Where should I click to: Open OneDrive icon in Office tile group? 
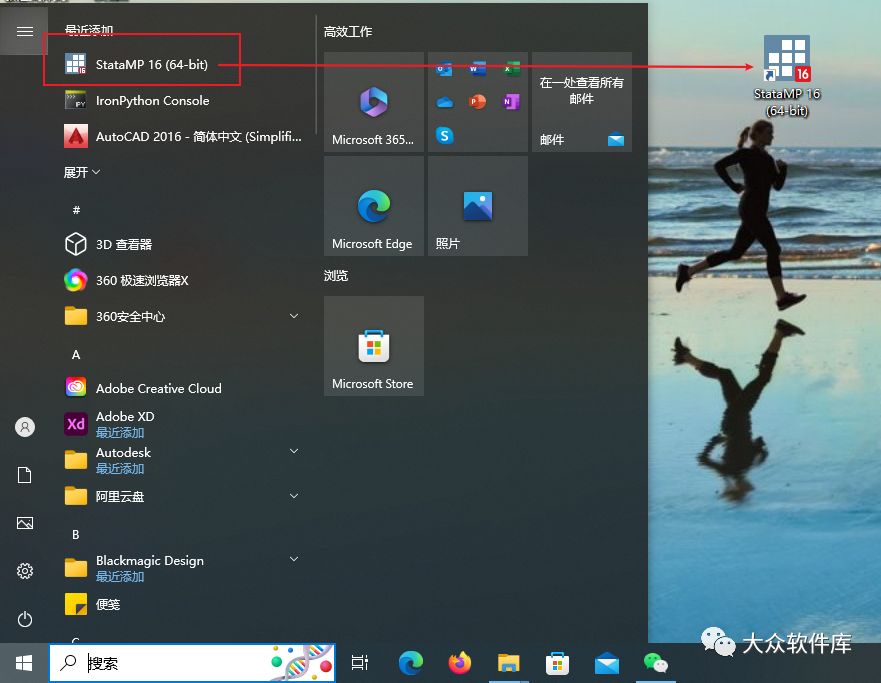click(x=444, y=102)
